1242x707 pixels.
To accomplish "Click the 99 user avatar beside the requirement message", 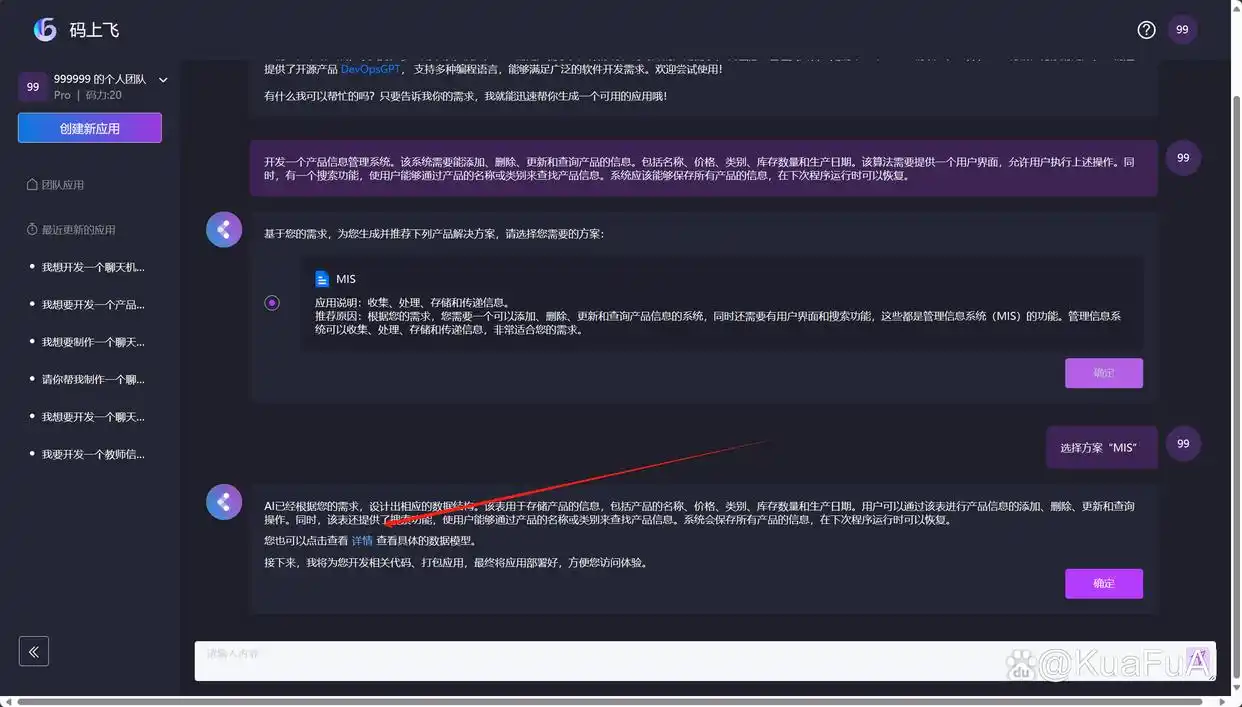I will tap(1183, 157).
